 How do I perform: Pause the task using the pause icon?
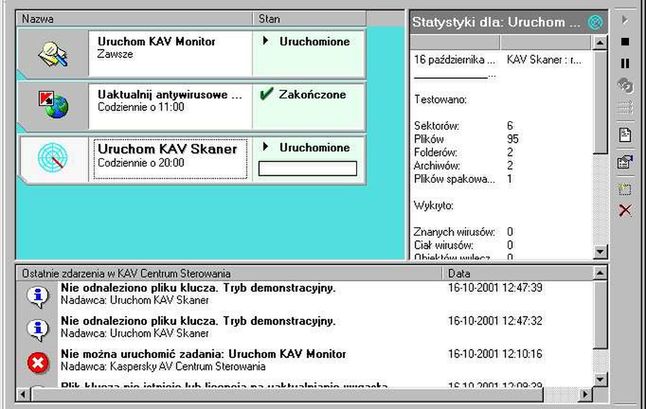[x=625, y=63]
